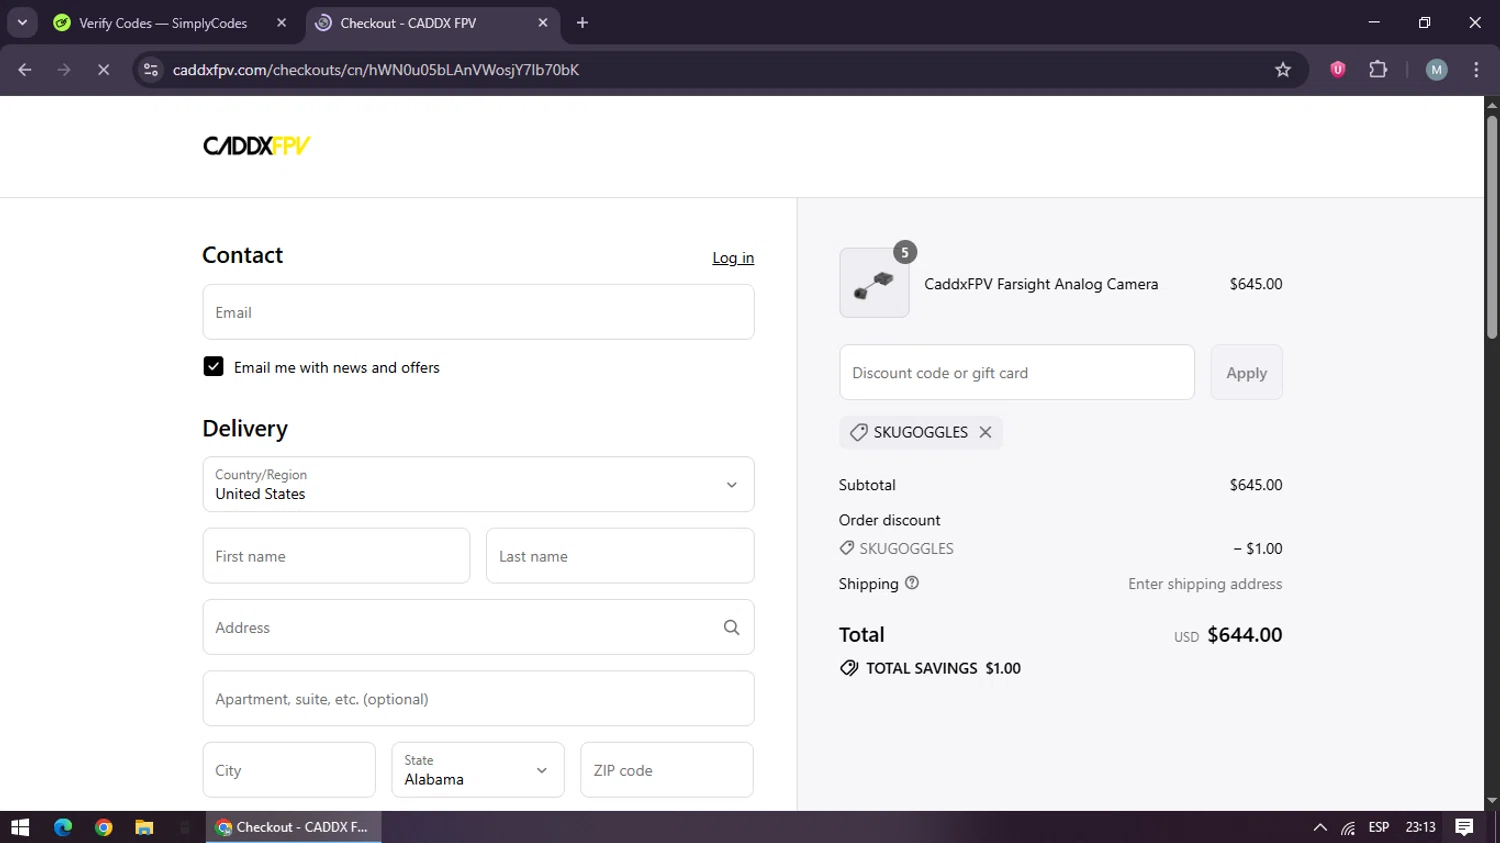Go forward in browser history
The width and height of the screenshot is (1500, 843).
coord(64,69)
